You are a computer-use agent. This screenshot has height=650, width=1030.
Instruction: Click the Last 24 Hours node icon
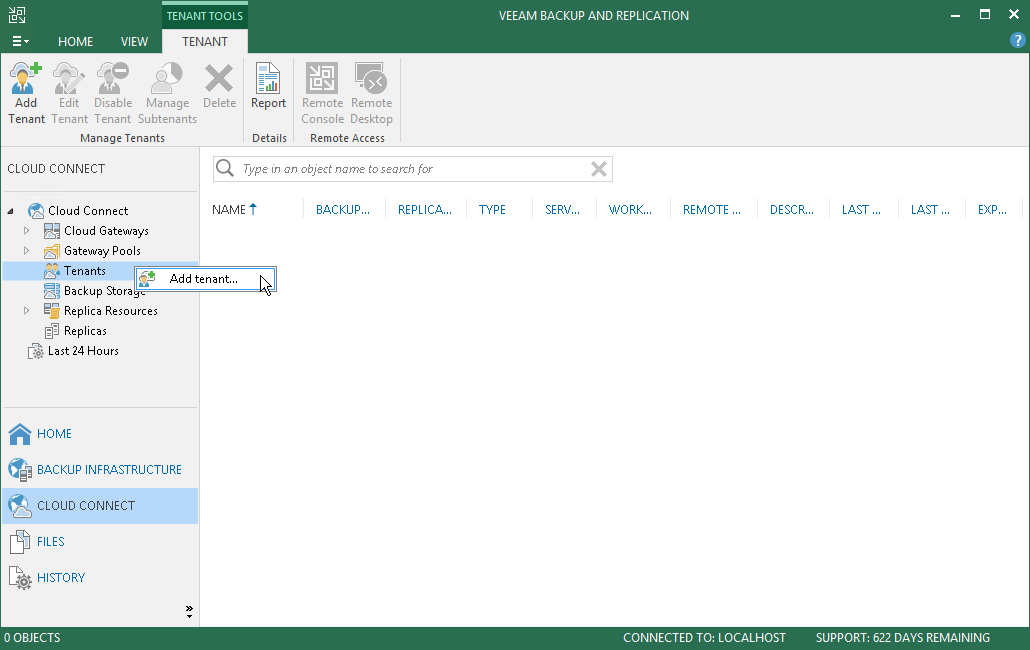[x=35, y=351]
